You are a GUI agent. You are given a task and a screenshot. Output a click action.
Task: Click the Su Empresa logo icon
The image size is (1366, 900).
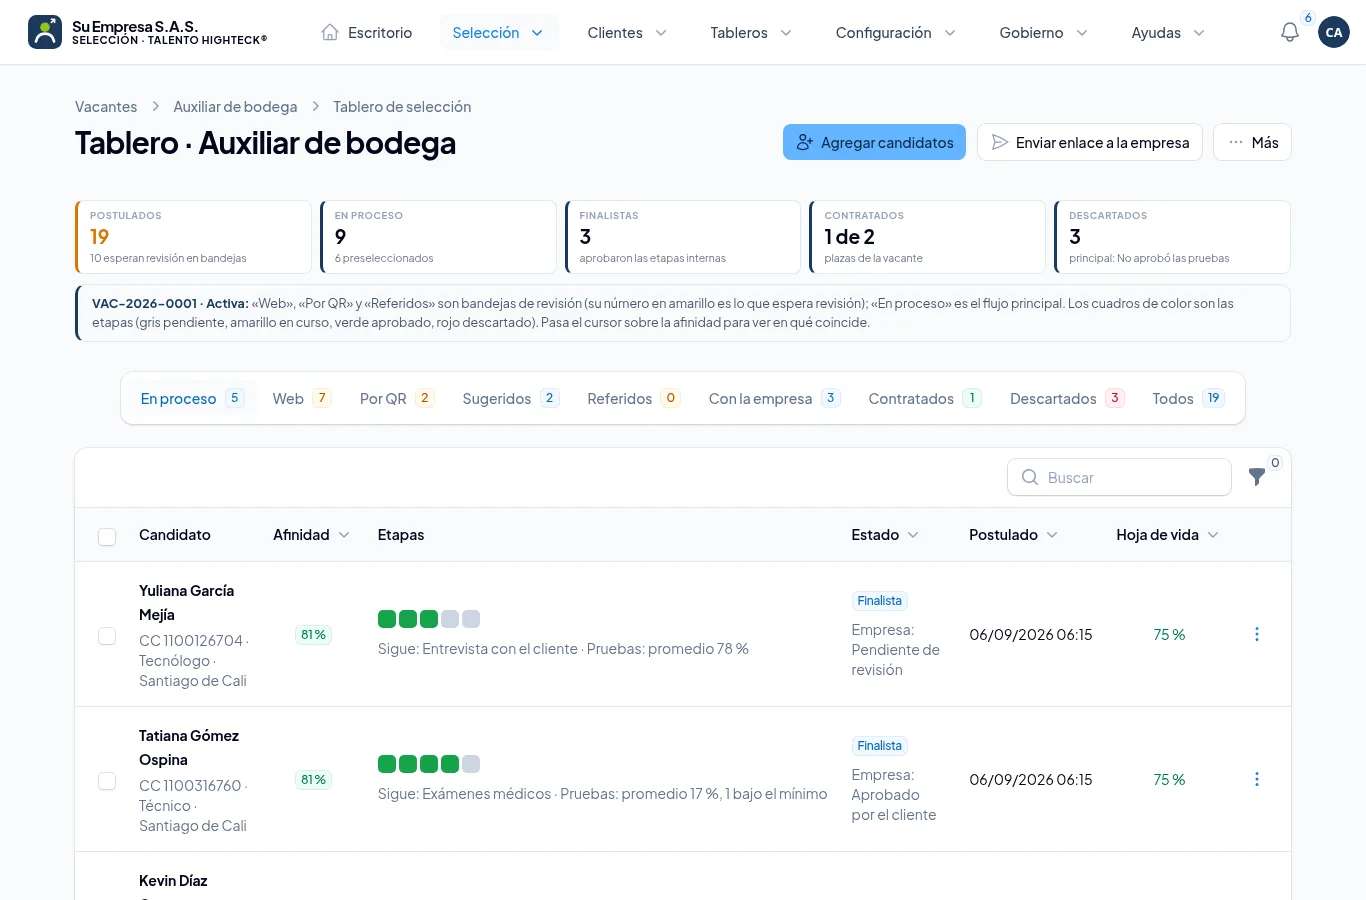tap(45, 32)
